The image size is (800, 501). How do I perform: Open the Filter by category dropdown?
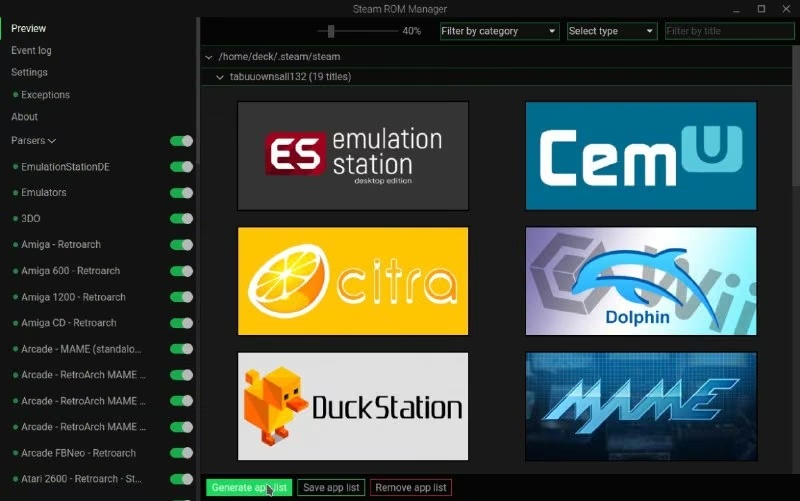(499, 31)
